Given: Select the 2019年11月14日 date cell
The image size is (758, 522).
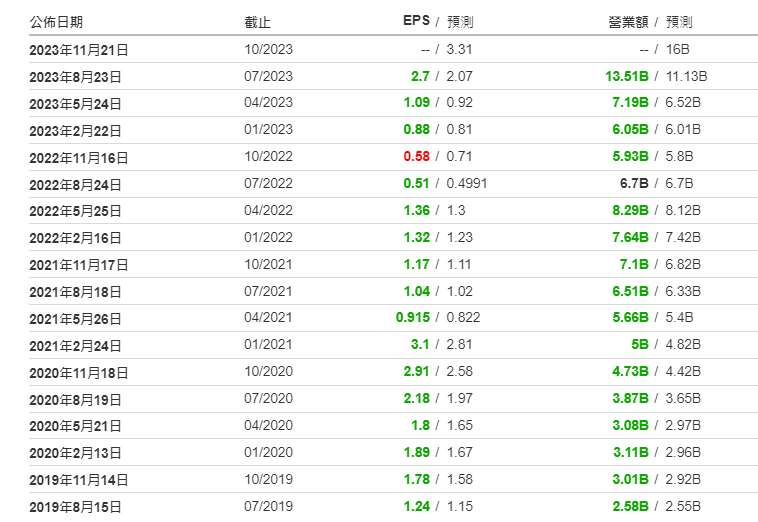Looking at the screenshot, I should point(80,479).
